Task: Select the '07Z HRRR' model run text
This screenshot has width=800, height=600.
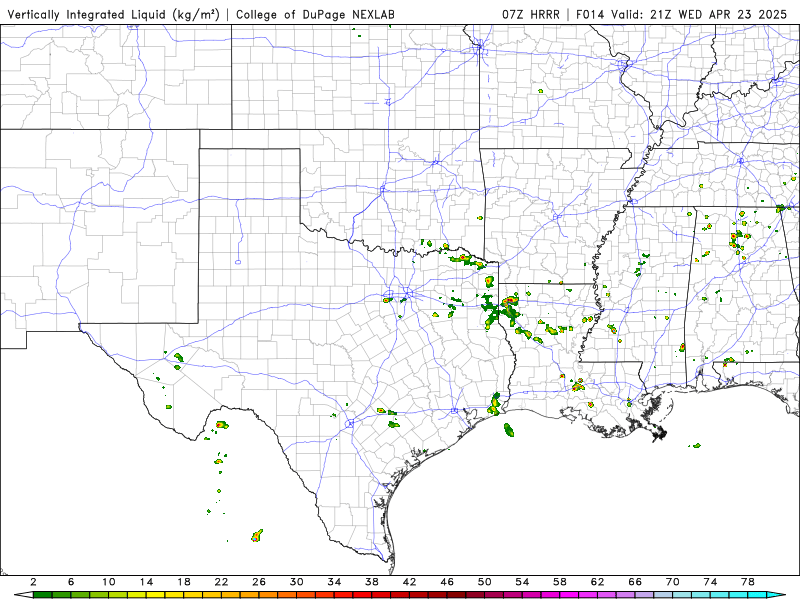Action: [531, 14]
